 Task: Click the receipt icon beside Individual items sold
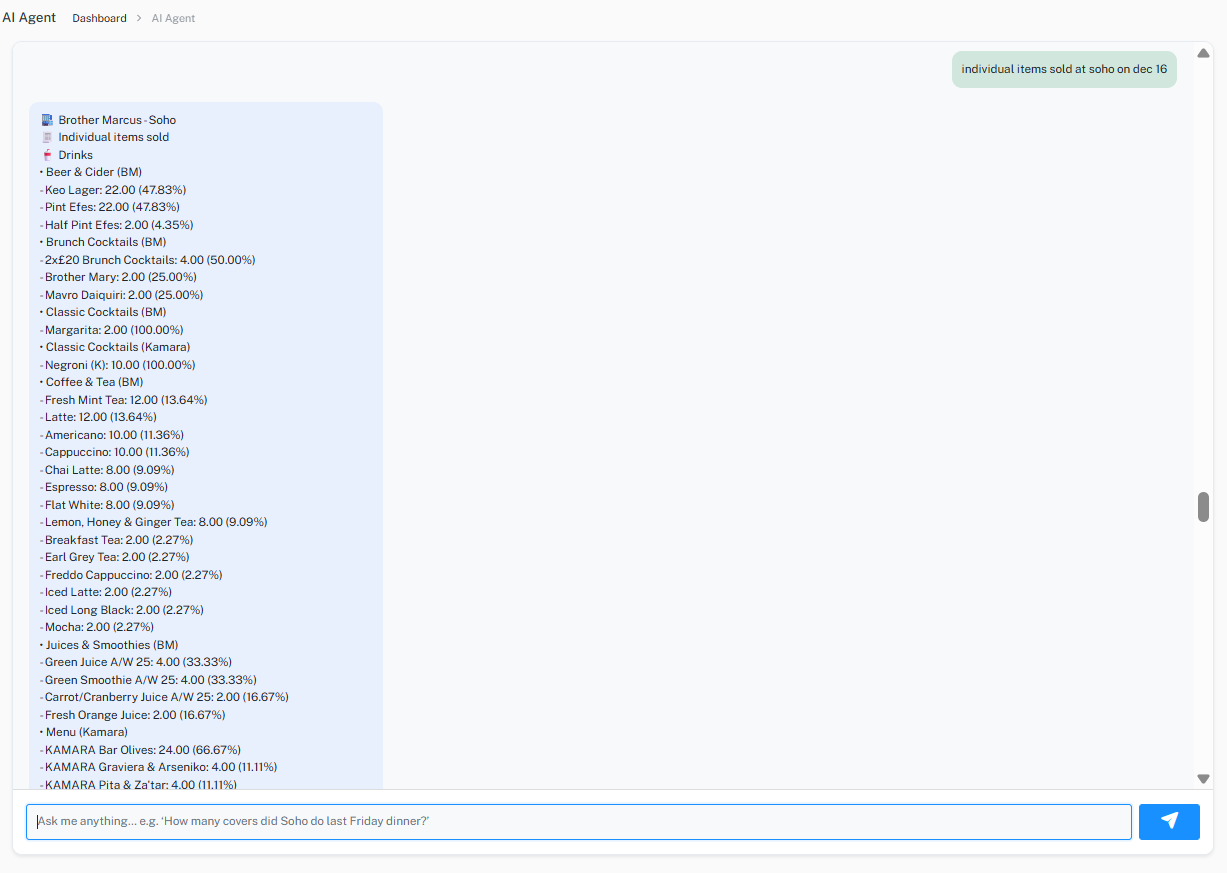click(47, 137)
